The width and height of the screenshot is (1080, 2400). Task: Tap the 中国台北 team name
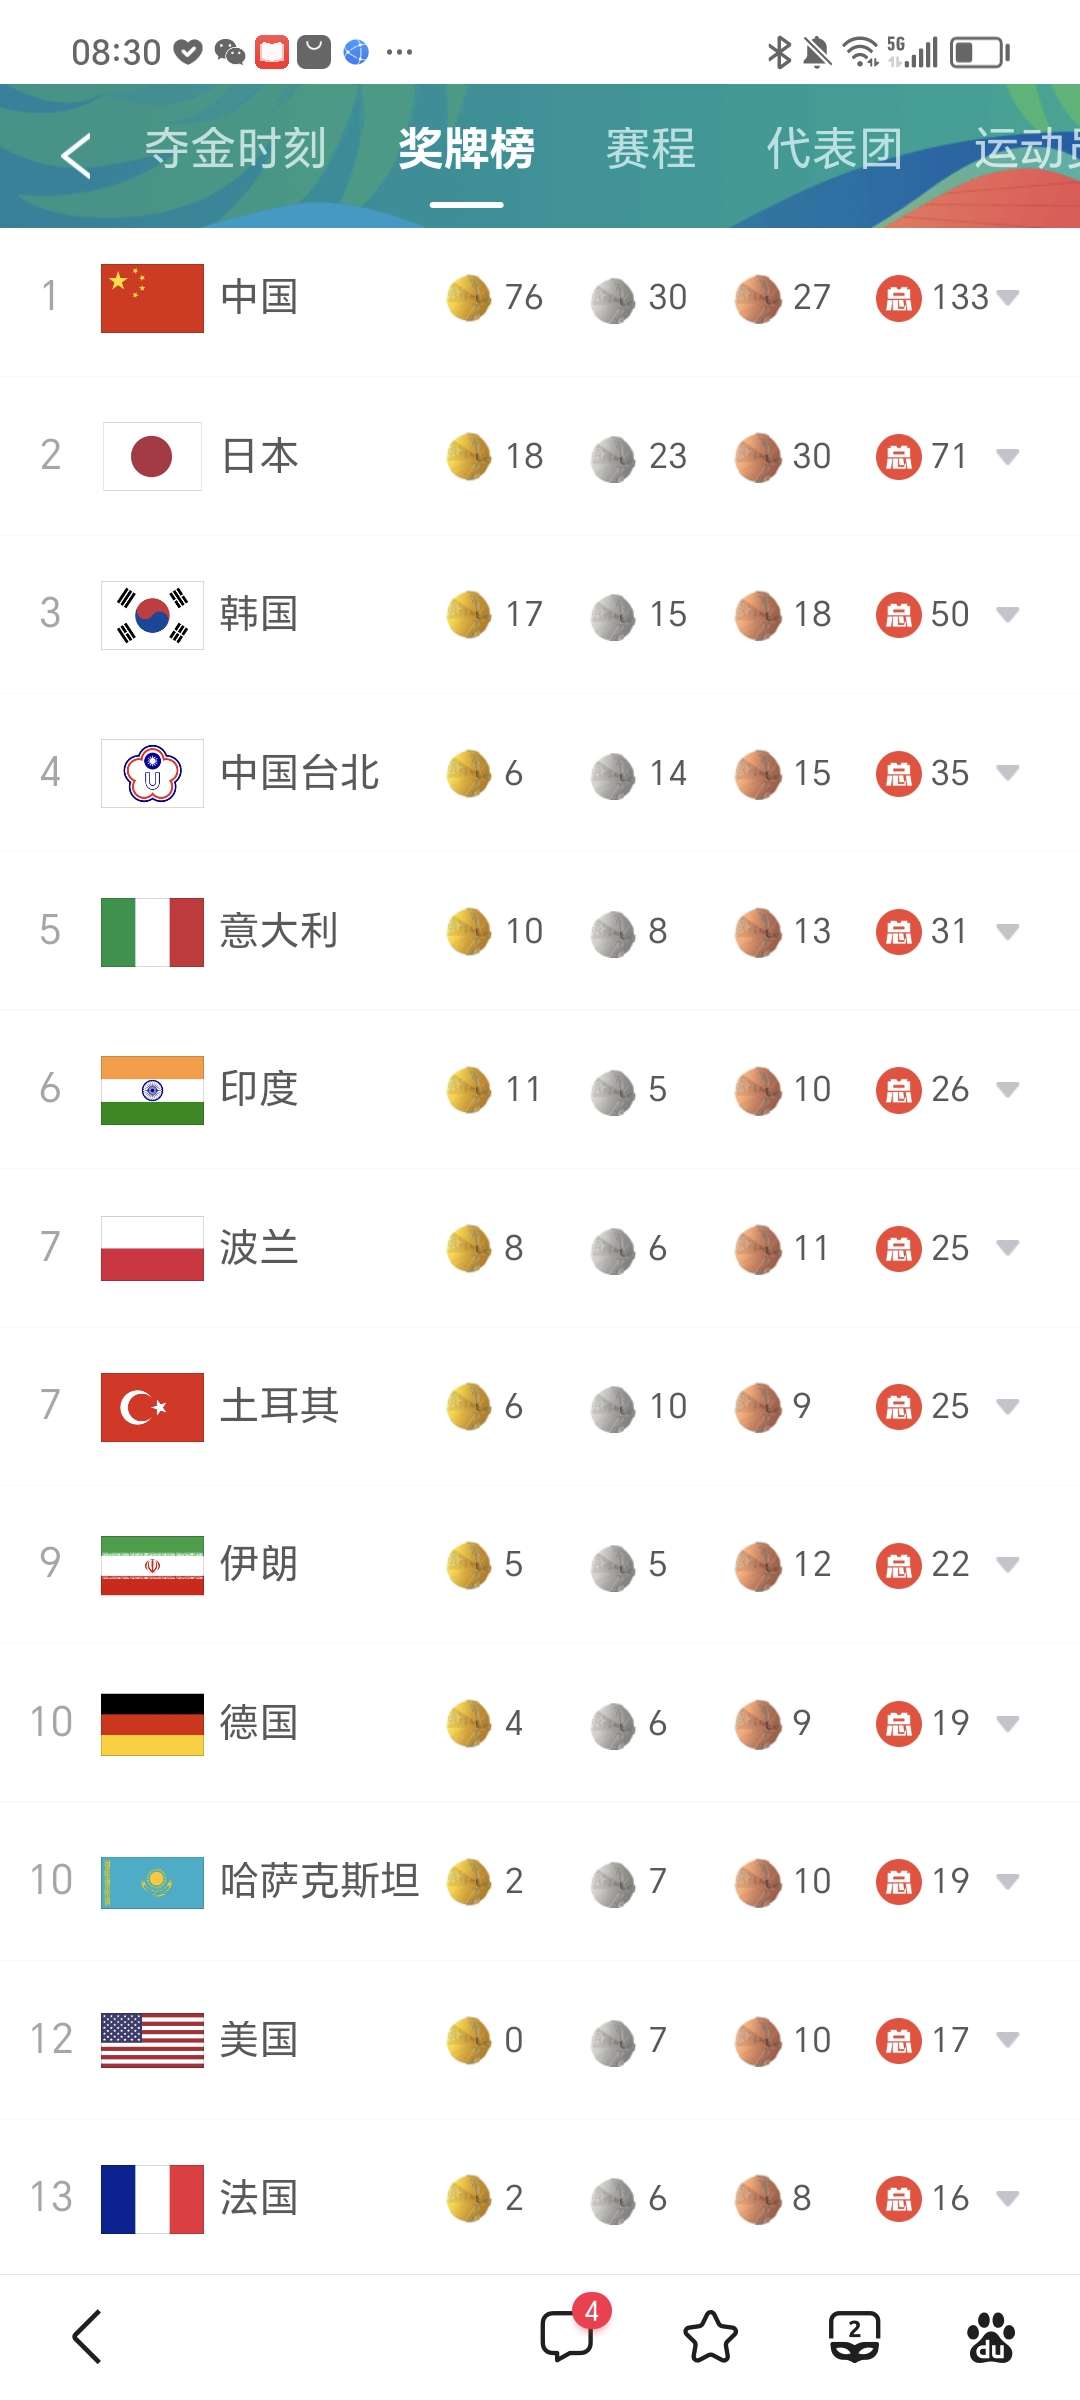click(x=300, y=773)
